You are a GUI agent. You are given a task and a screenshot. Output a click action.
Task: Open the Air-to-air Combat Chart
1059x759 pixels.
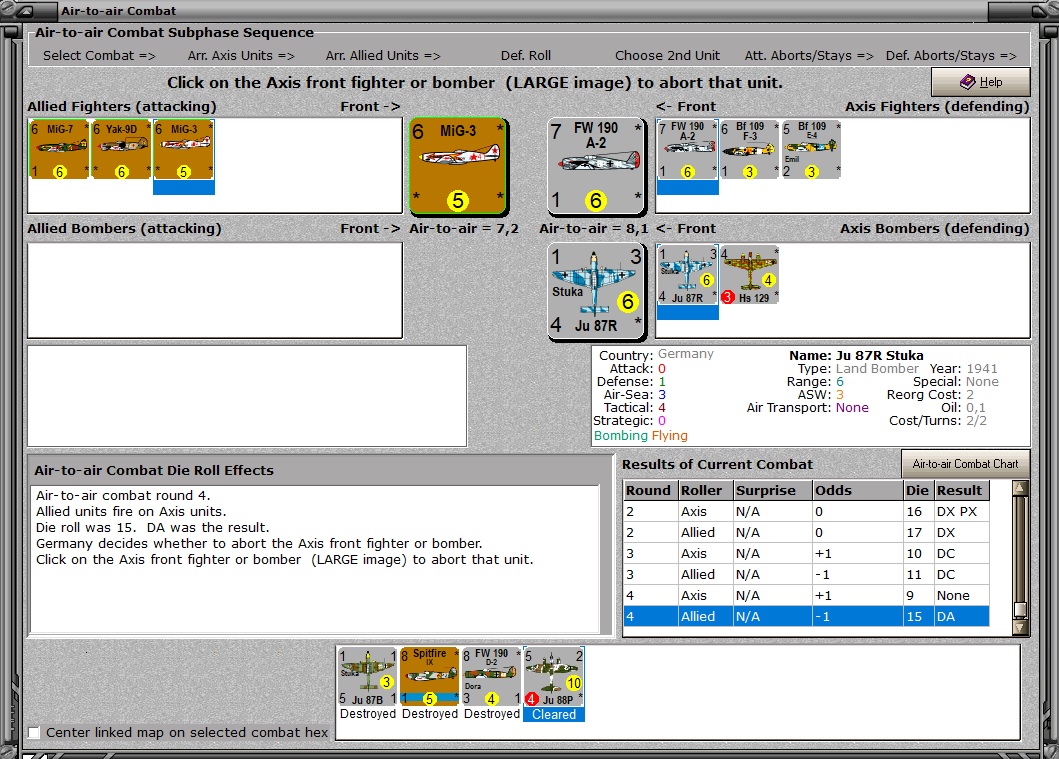click(965, 464)
